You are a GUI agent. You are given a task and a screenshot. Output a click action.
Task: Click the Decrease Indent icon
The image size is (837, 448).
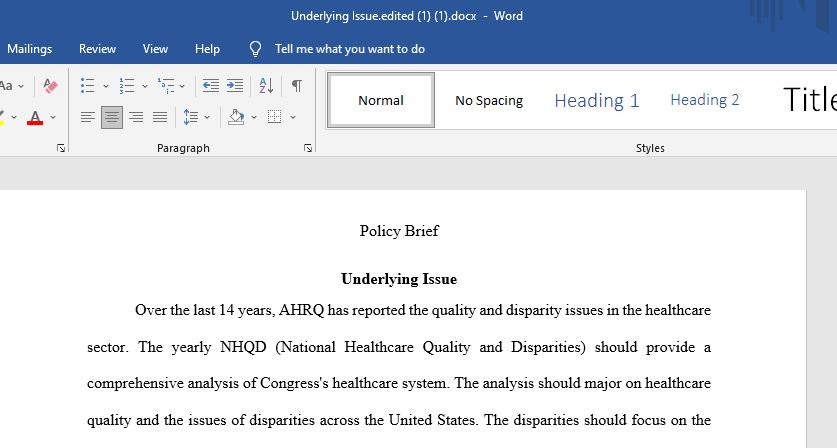(x=210, y=85)
